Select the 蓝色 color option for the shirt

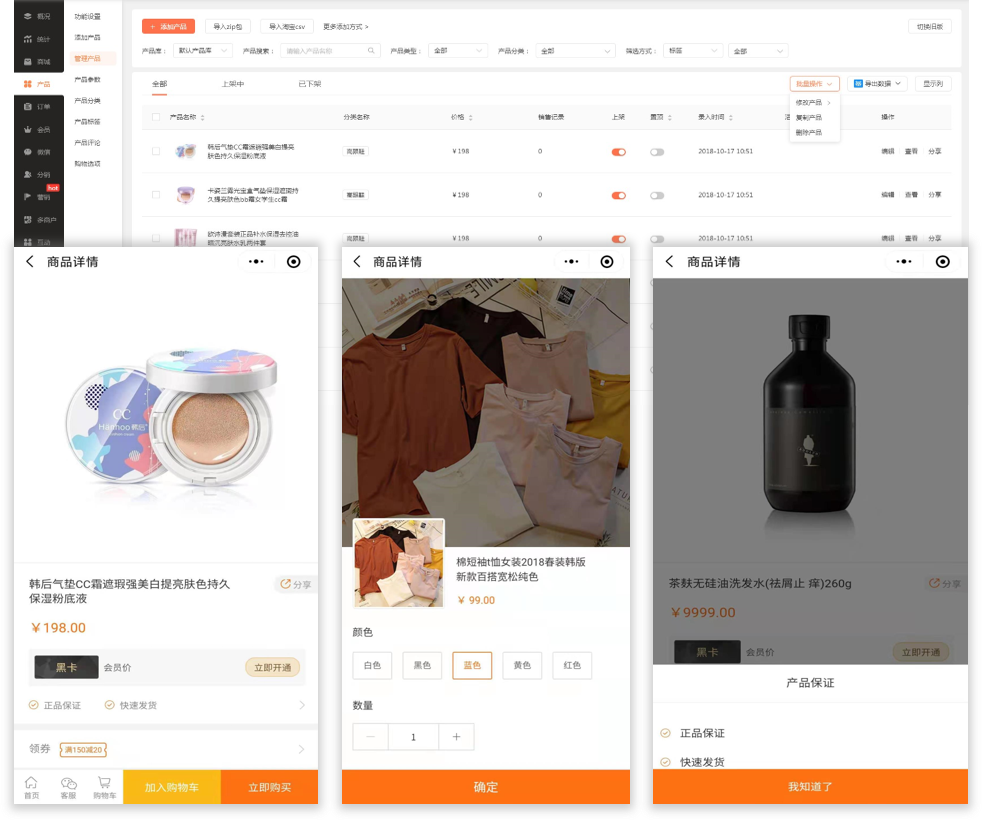click(x=471, y=664)
